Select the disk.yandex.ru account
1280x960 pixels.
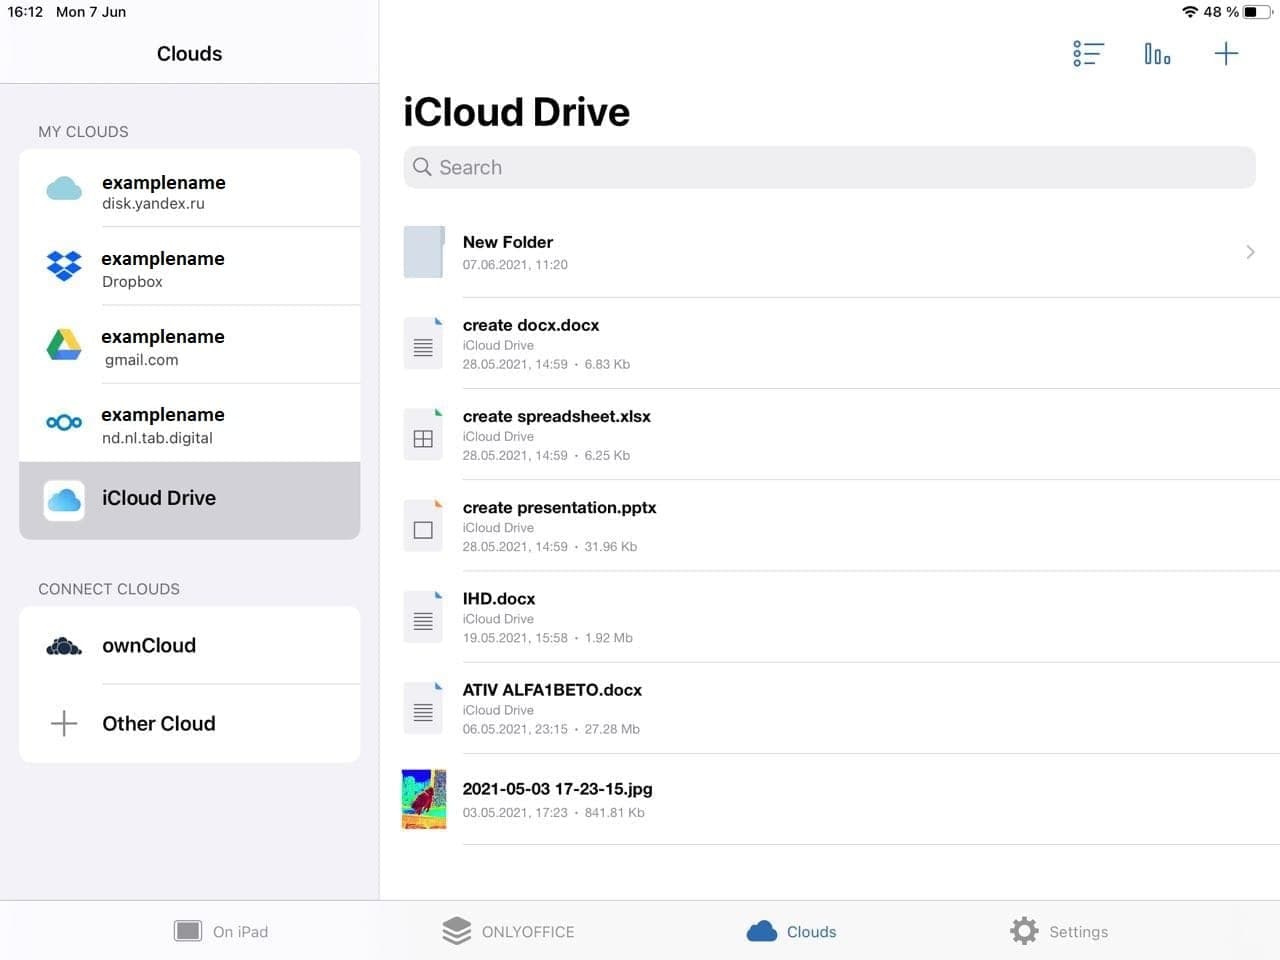tap(190, 188)
